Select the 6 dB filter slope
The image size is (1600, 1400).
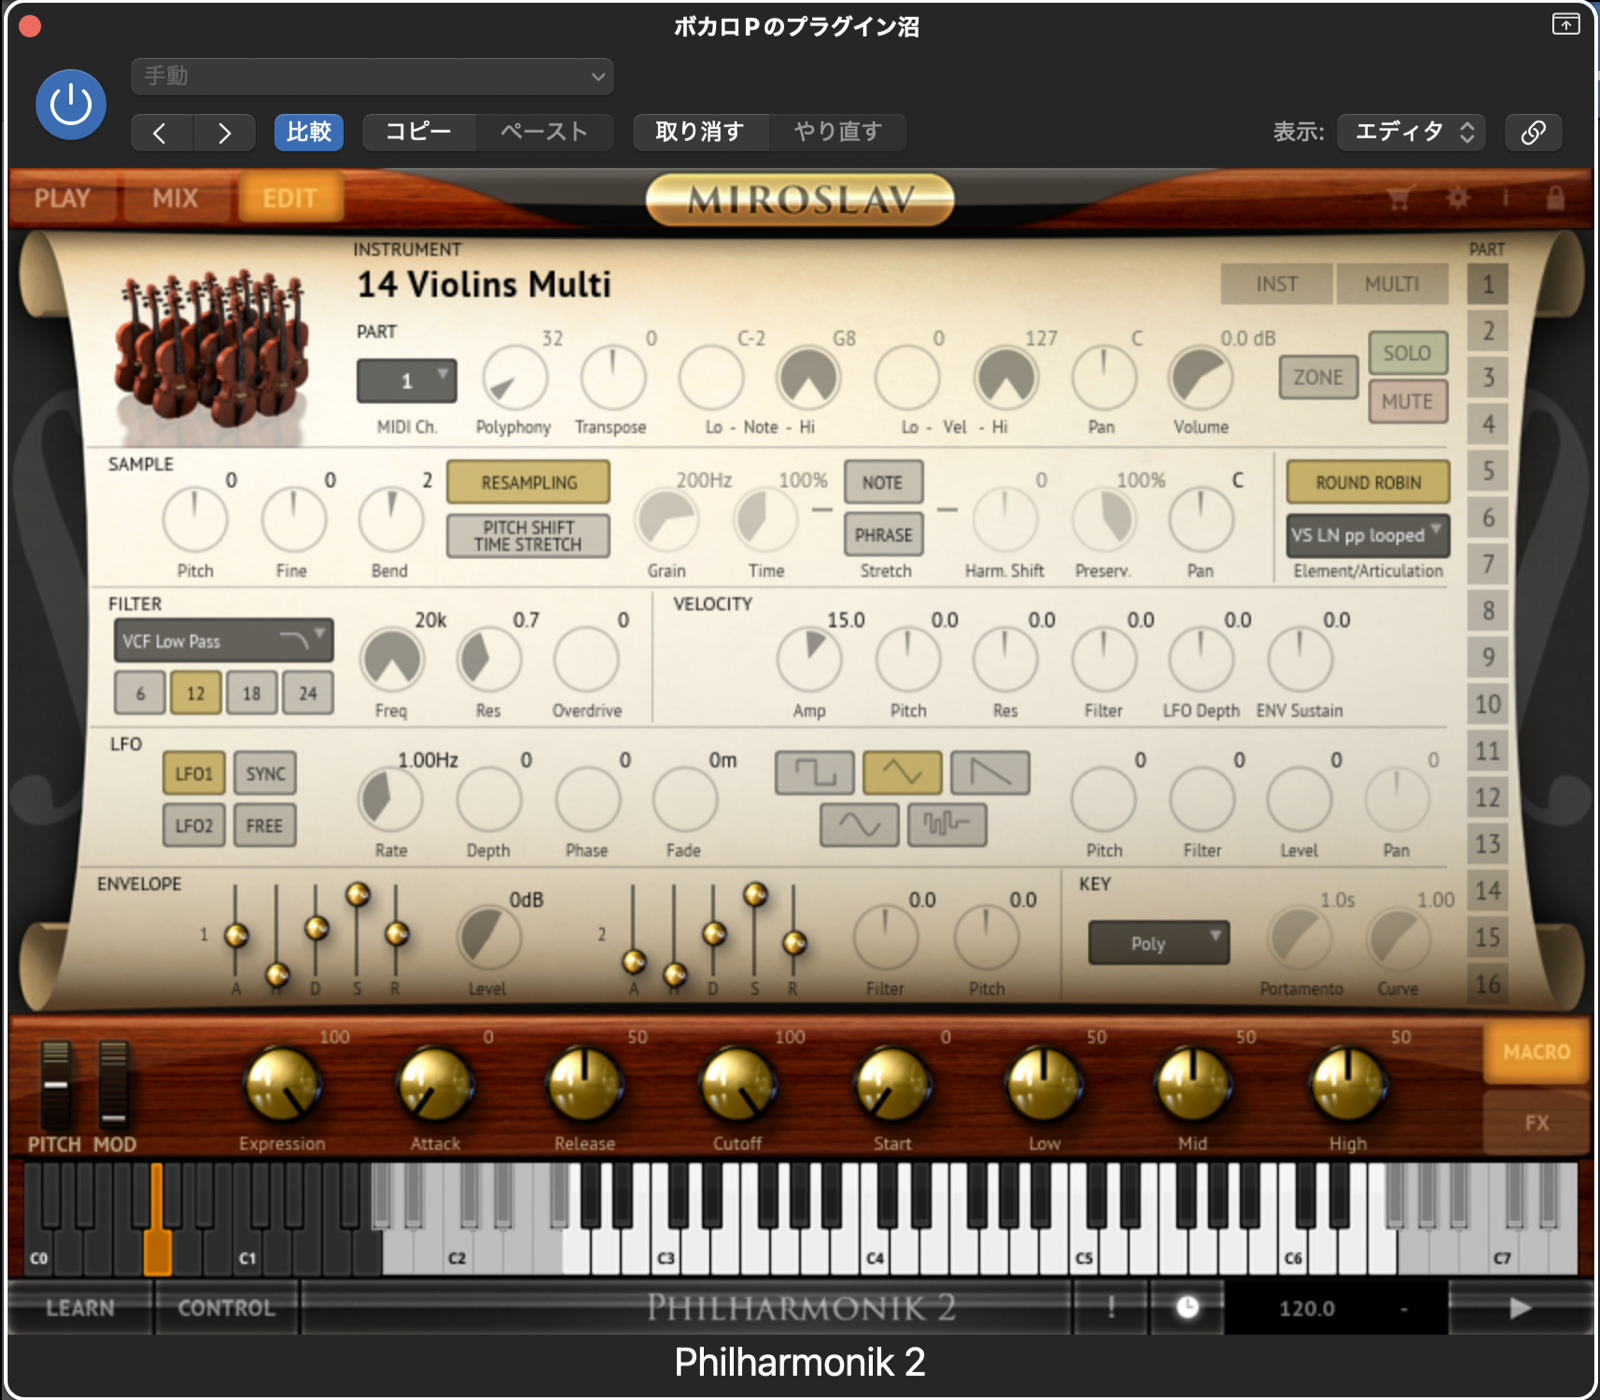pos(140,693)
